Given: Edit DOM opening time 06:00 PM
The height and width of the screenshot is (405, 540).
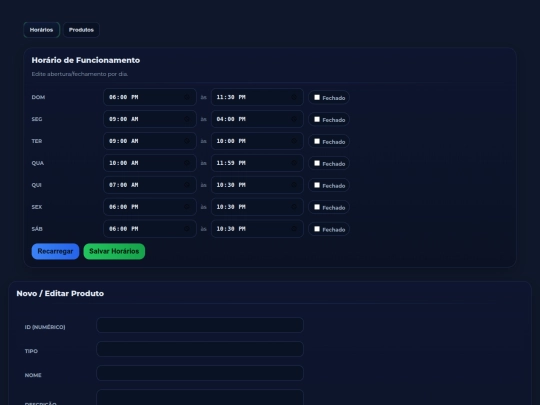Looking at the screenshot, I should (150, 97).
